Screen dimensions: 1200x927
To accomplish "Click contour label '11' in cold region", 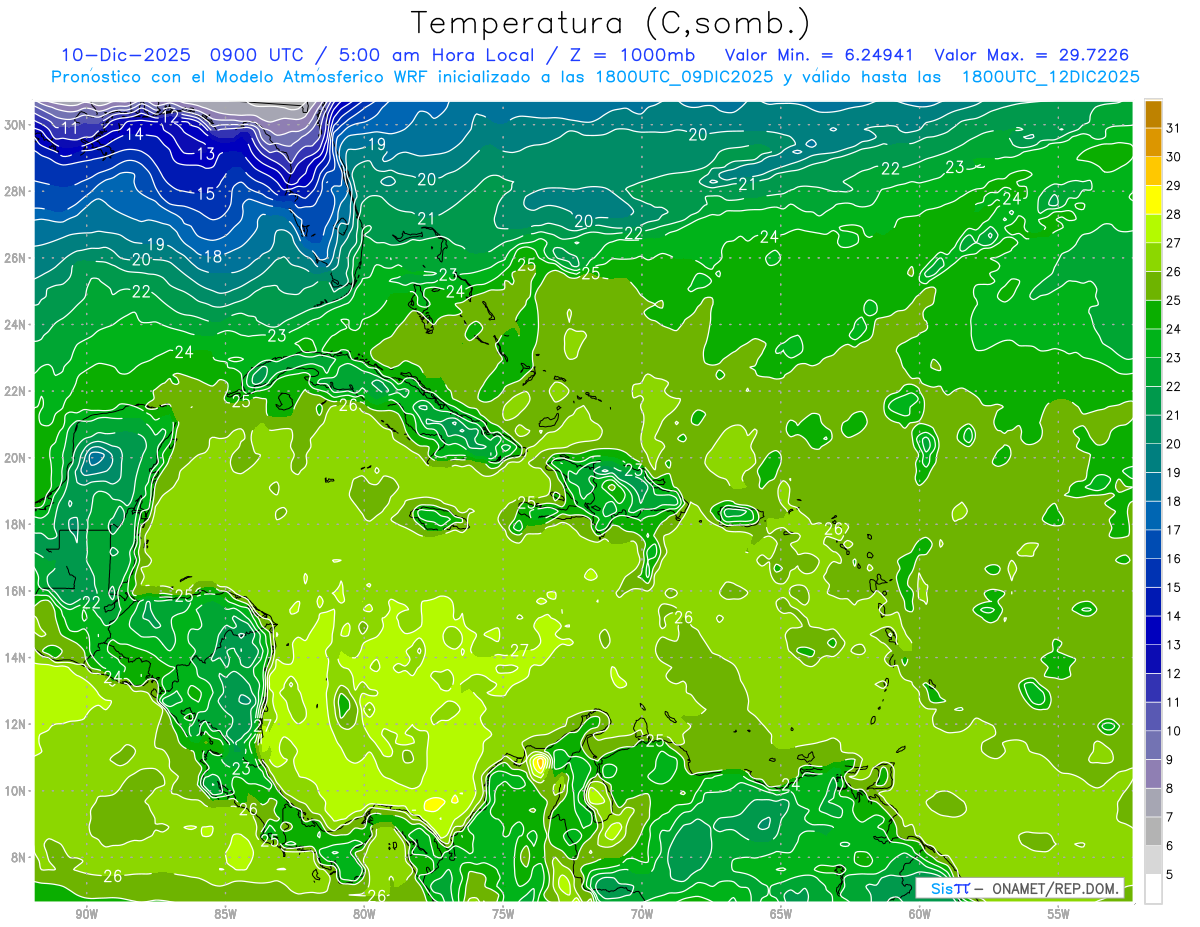I will click(x=70, y=127).
